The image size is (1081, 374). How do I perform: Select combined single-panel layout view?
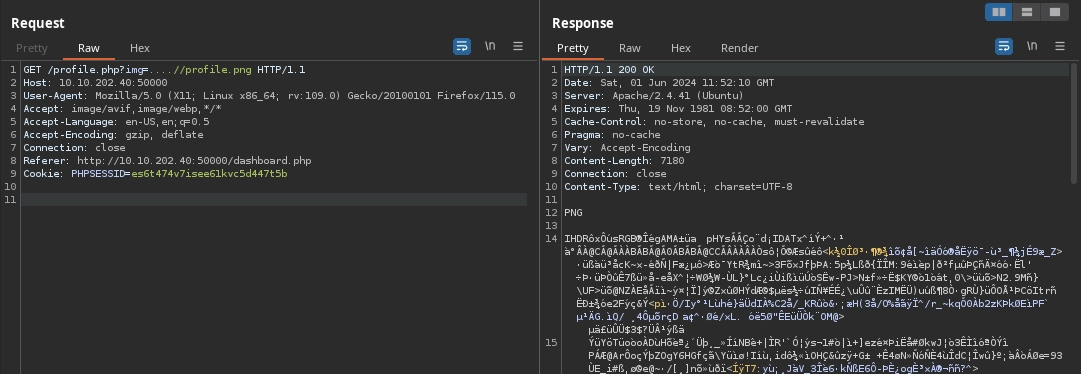(x=1054, y=12)
